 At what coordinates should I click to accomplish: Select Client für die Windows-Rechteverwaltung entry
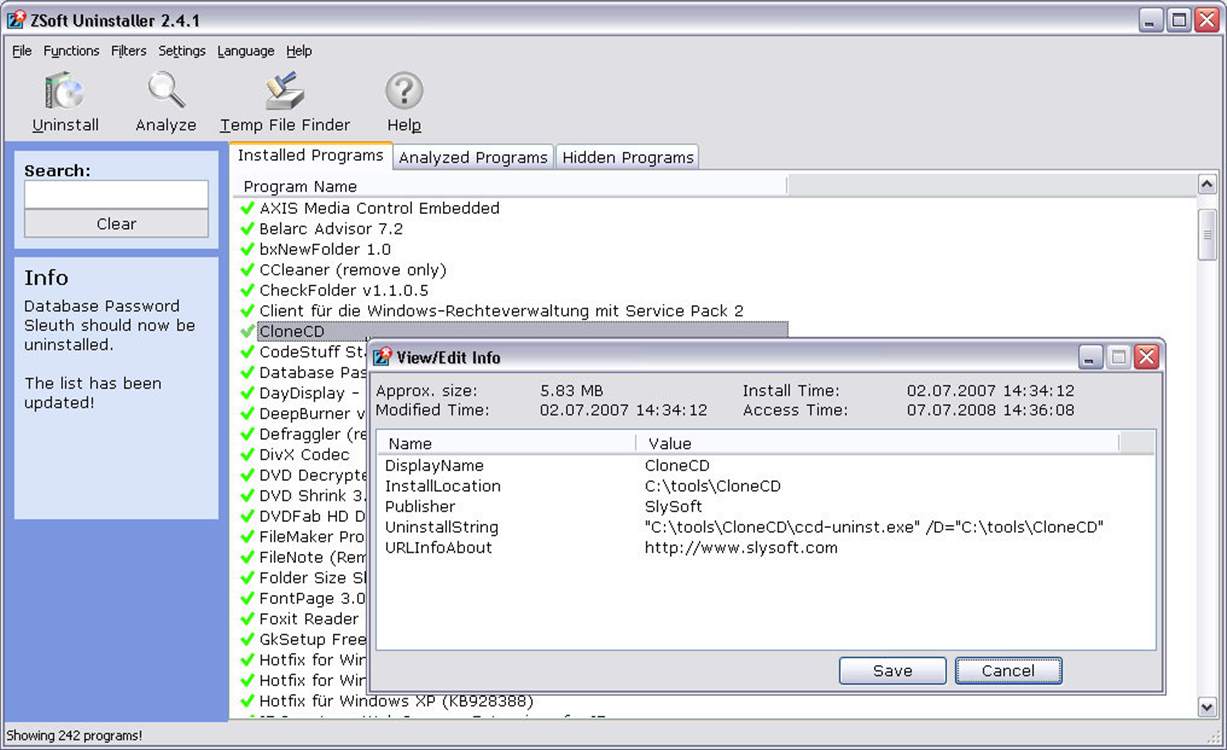501,311
